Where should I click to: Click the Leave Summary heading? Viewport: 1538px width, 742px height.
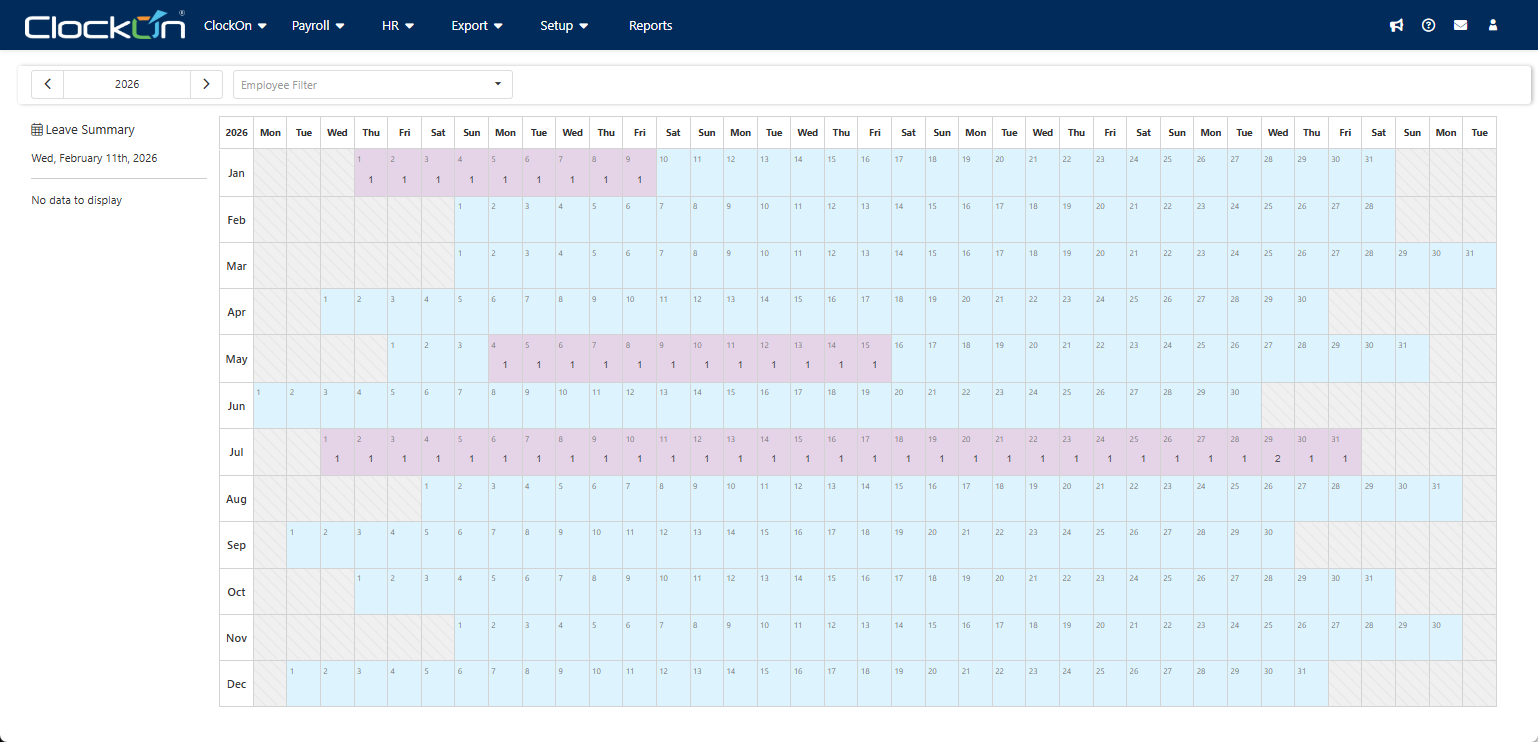point(90,130)
